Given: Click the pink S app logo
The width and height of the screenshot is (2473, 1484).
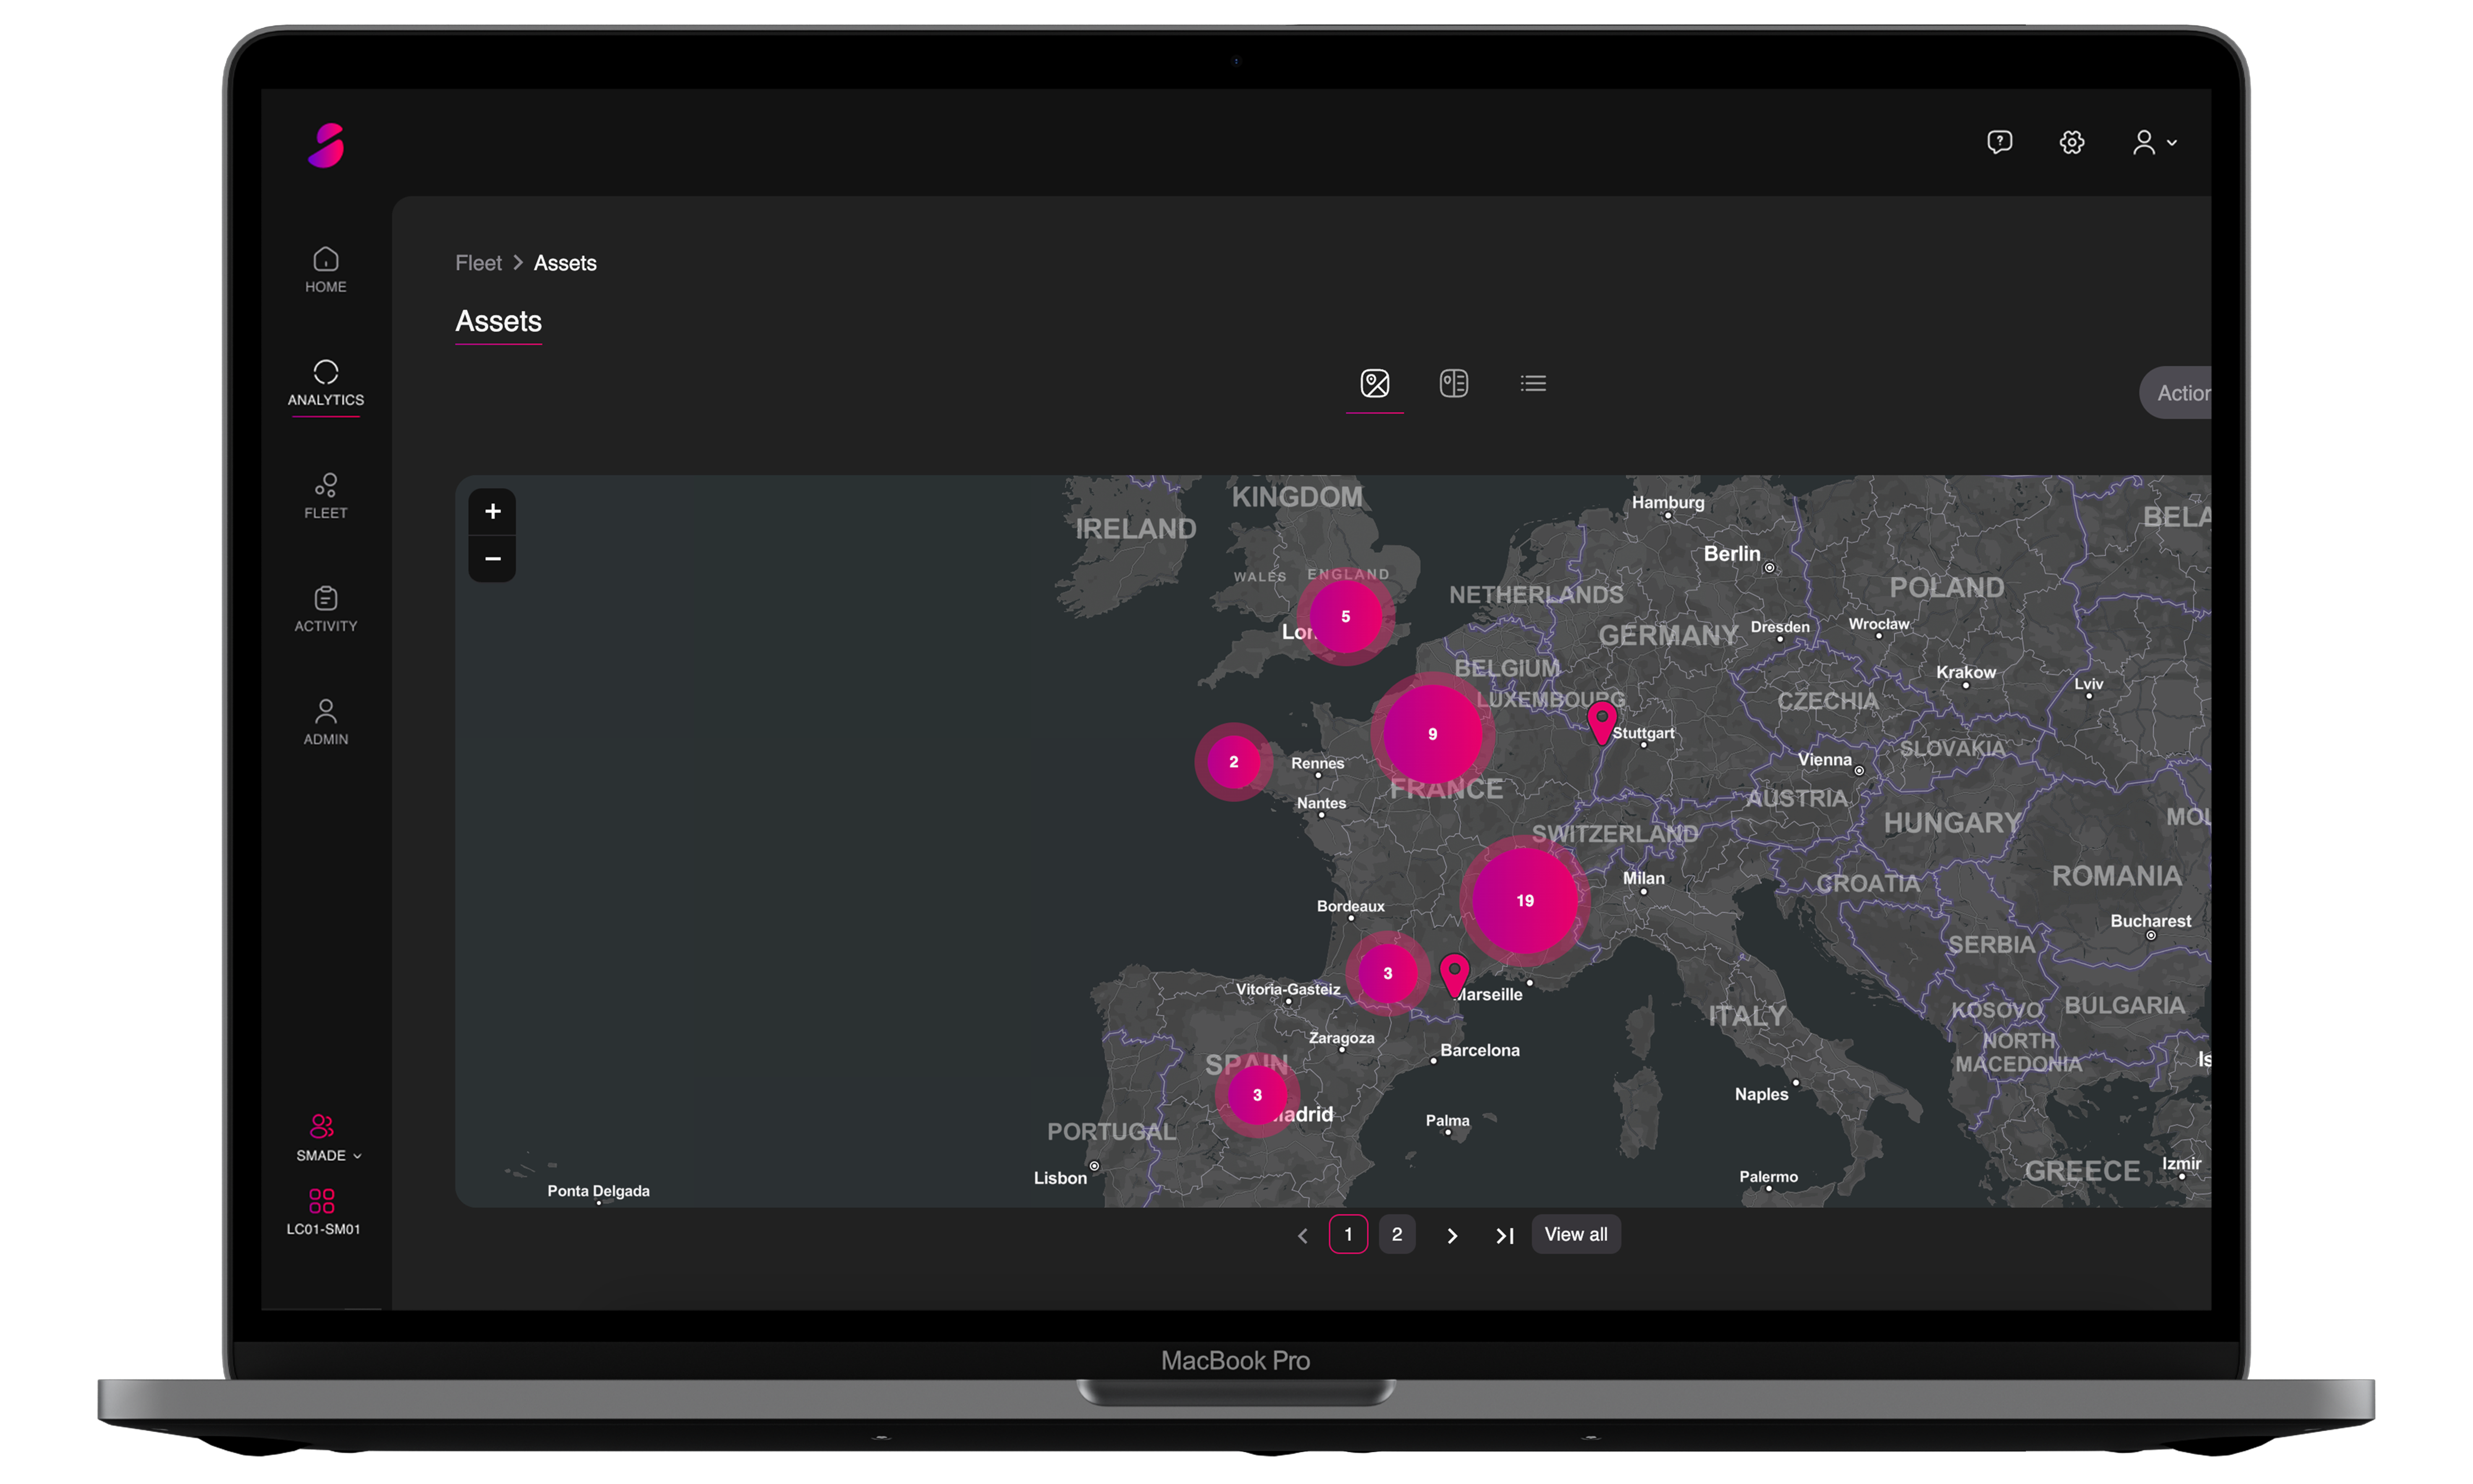Looking at the screenshot, I should [326, 145].
